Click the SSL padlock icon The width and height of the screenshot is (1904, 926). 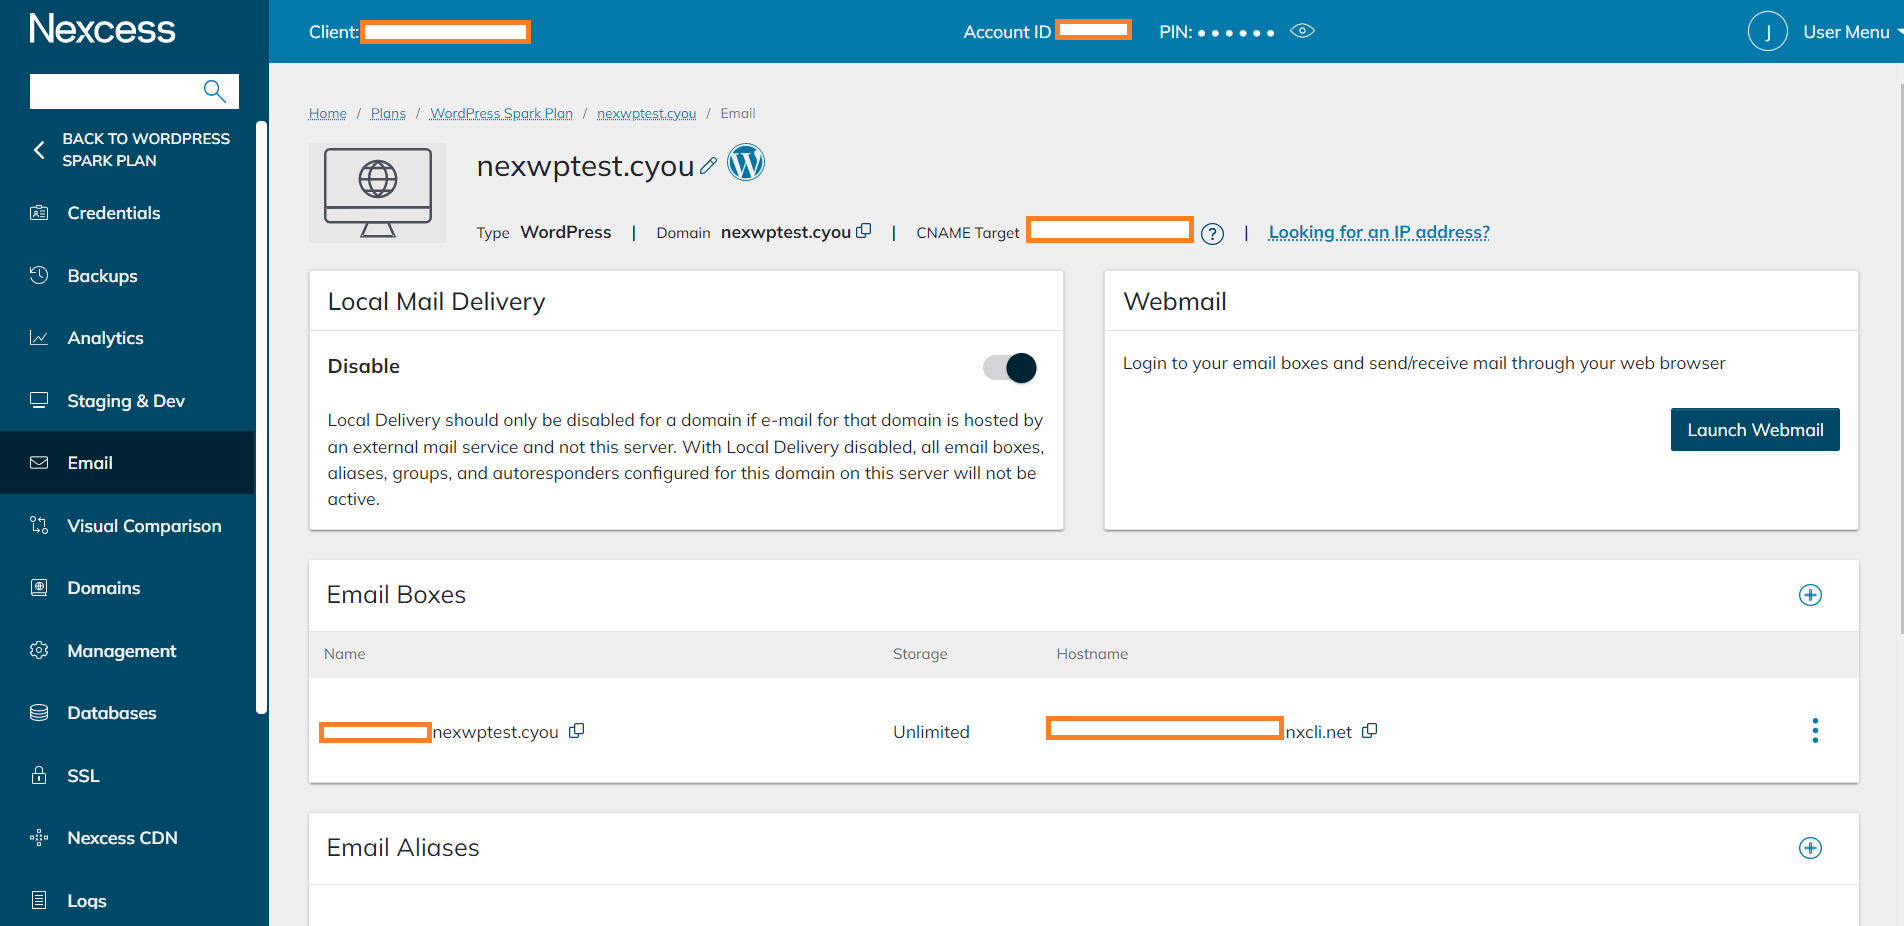click(x=39, y=775)
